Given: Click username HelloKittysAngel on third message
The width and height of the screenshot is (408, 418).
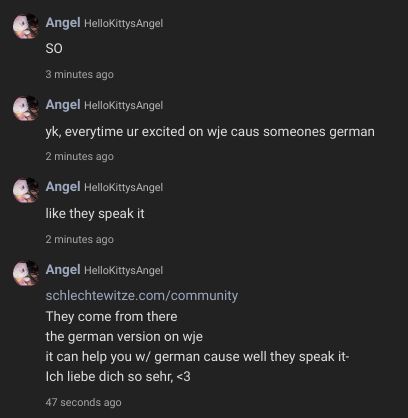Looking at the screenshot, I should (123, 188).
